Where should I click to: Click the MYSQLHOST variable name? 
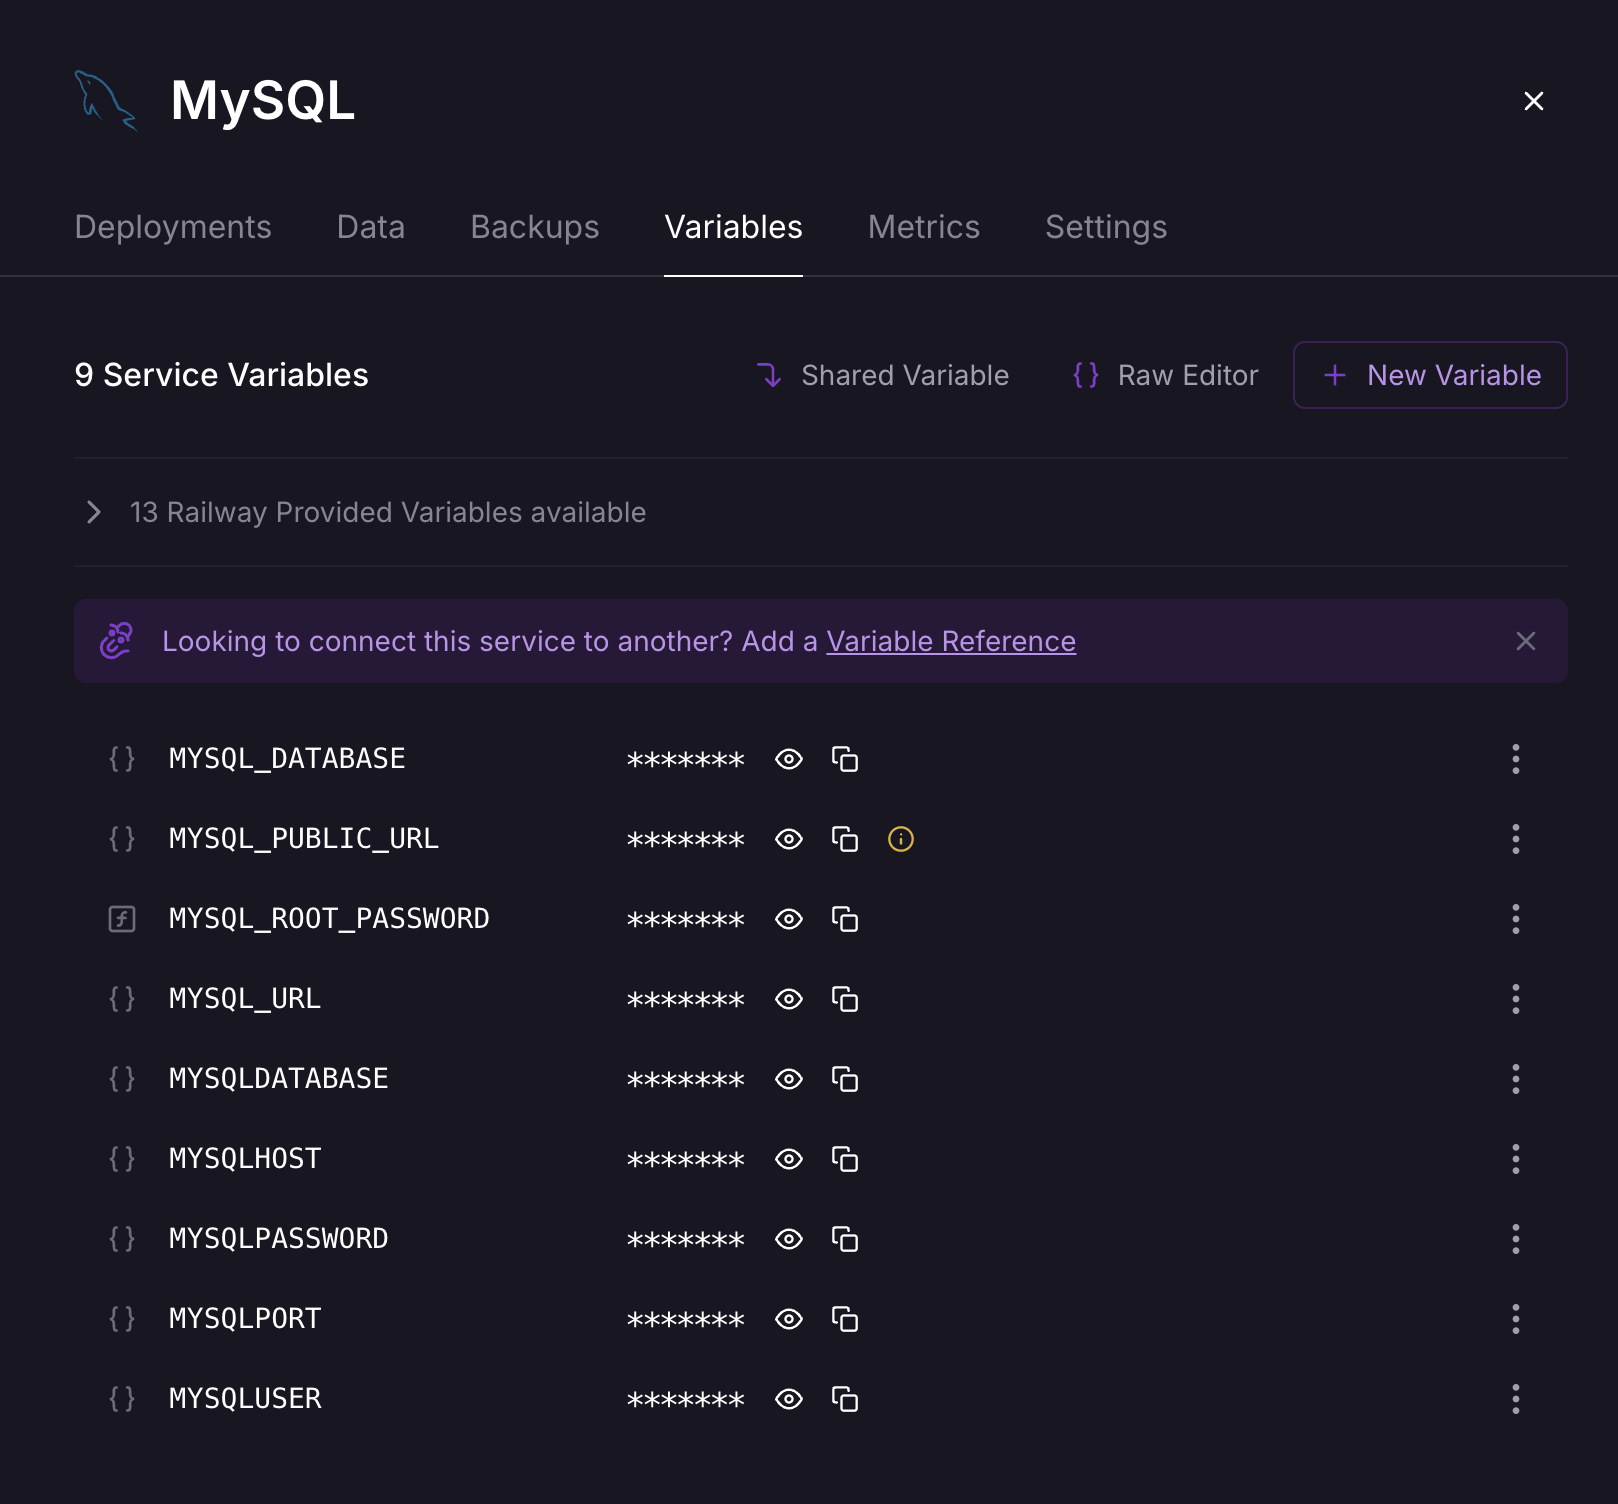pos(245,1159)
